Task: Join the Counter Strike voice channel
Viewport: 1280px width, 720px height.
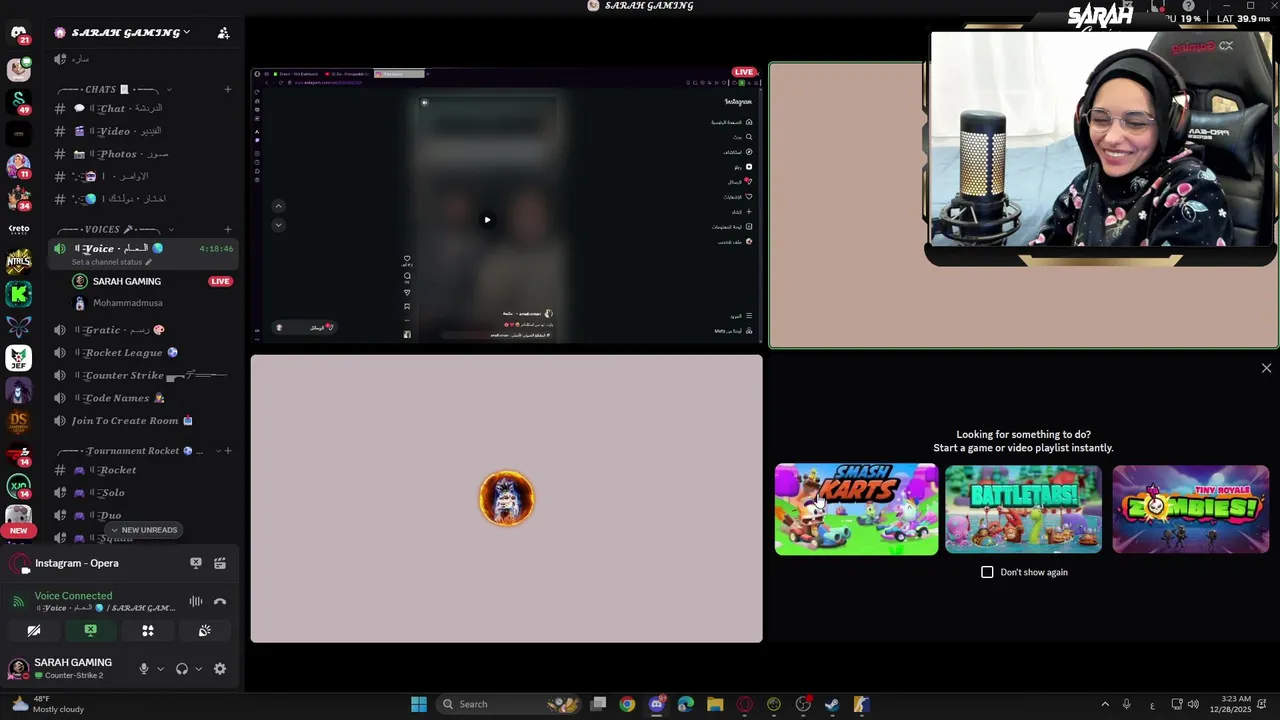Action: (x=143, y=376)
